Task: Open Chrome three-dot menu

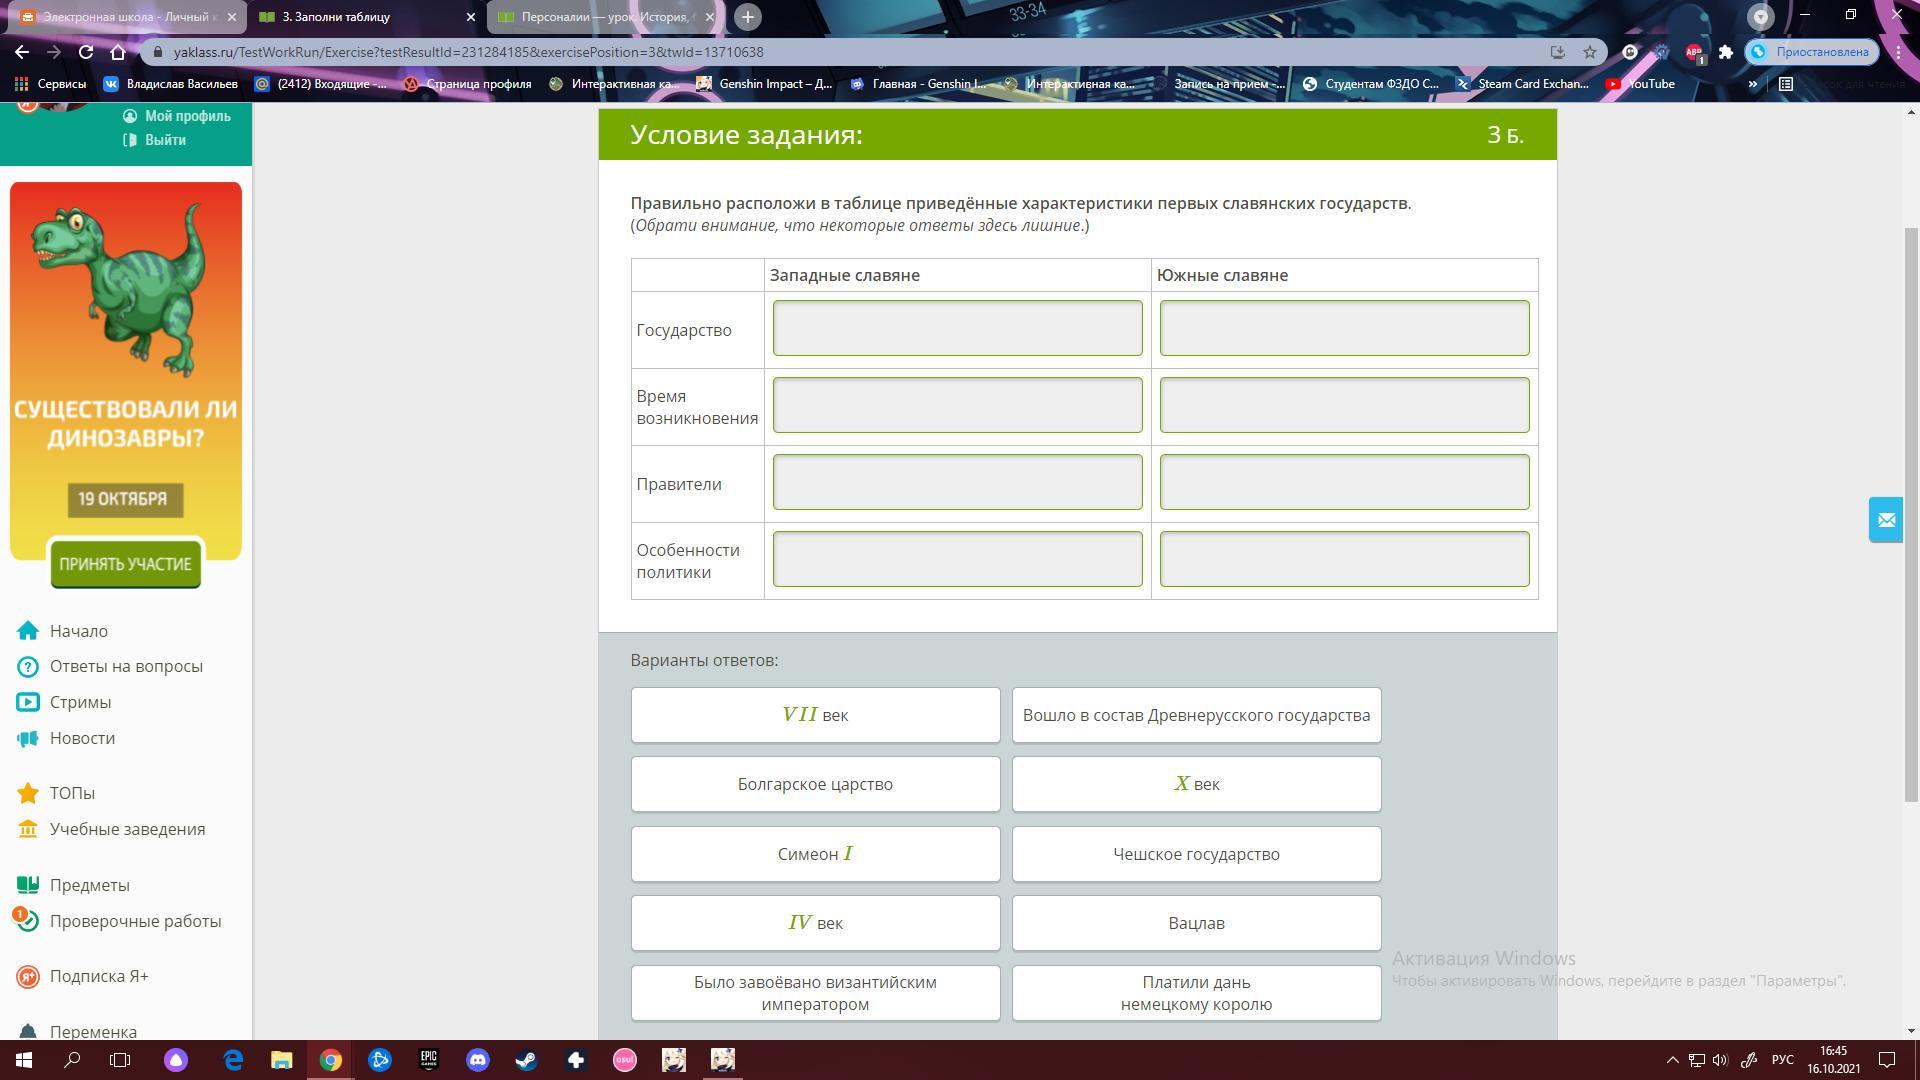Action: tap(1898, 52)
